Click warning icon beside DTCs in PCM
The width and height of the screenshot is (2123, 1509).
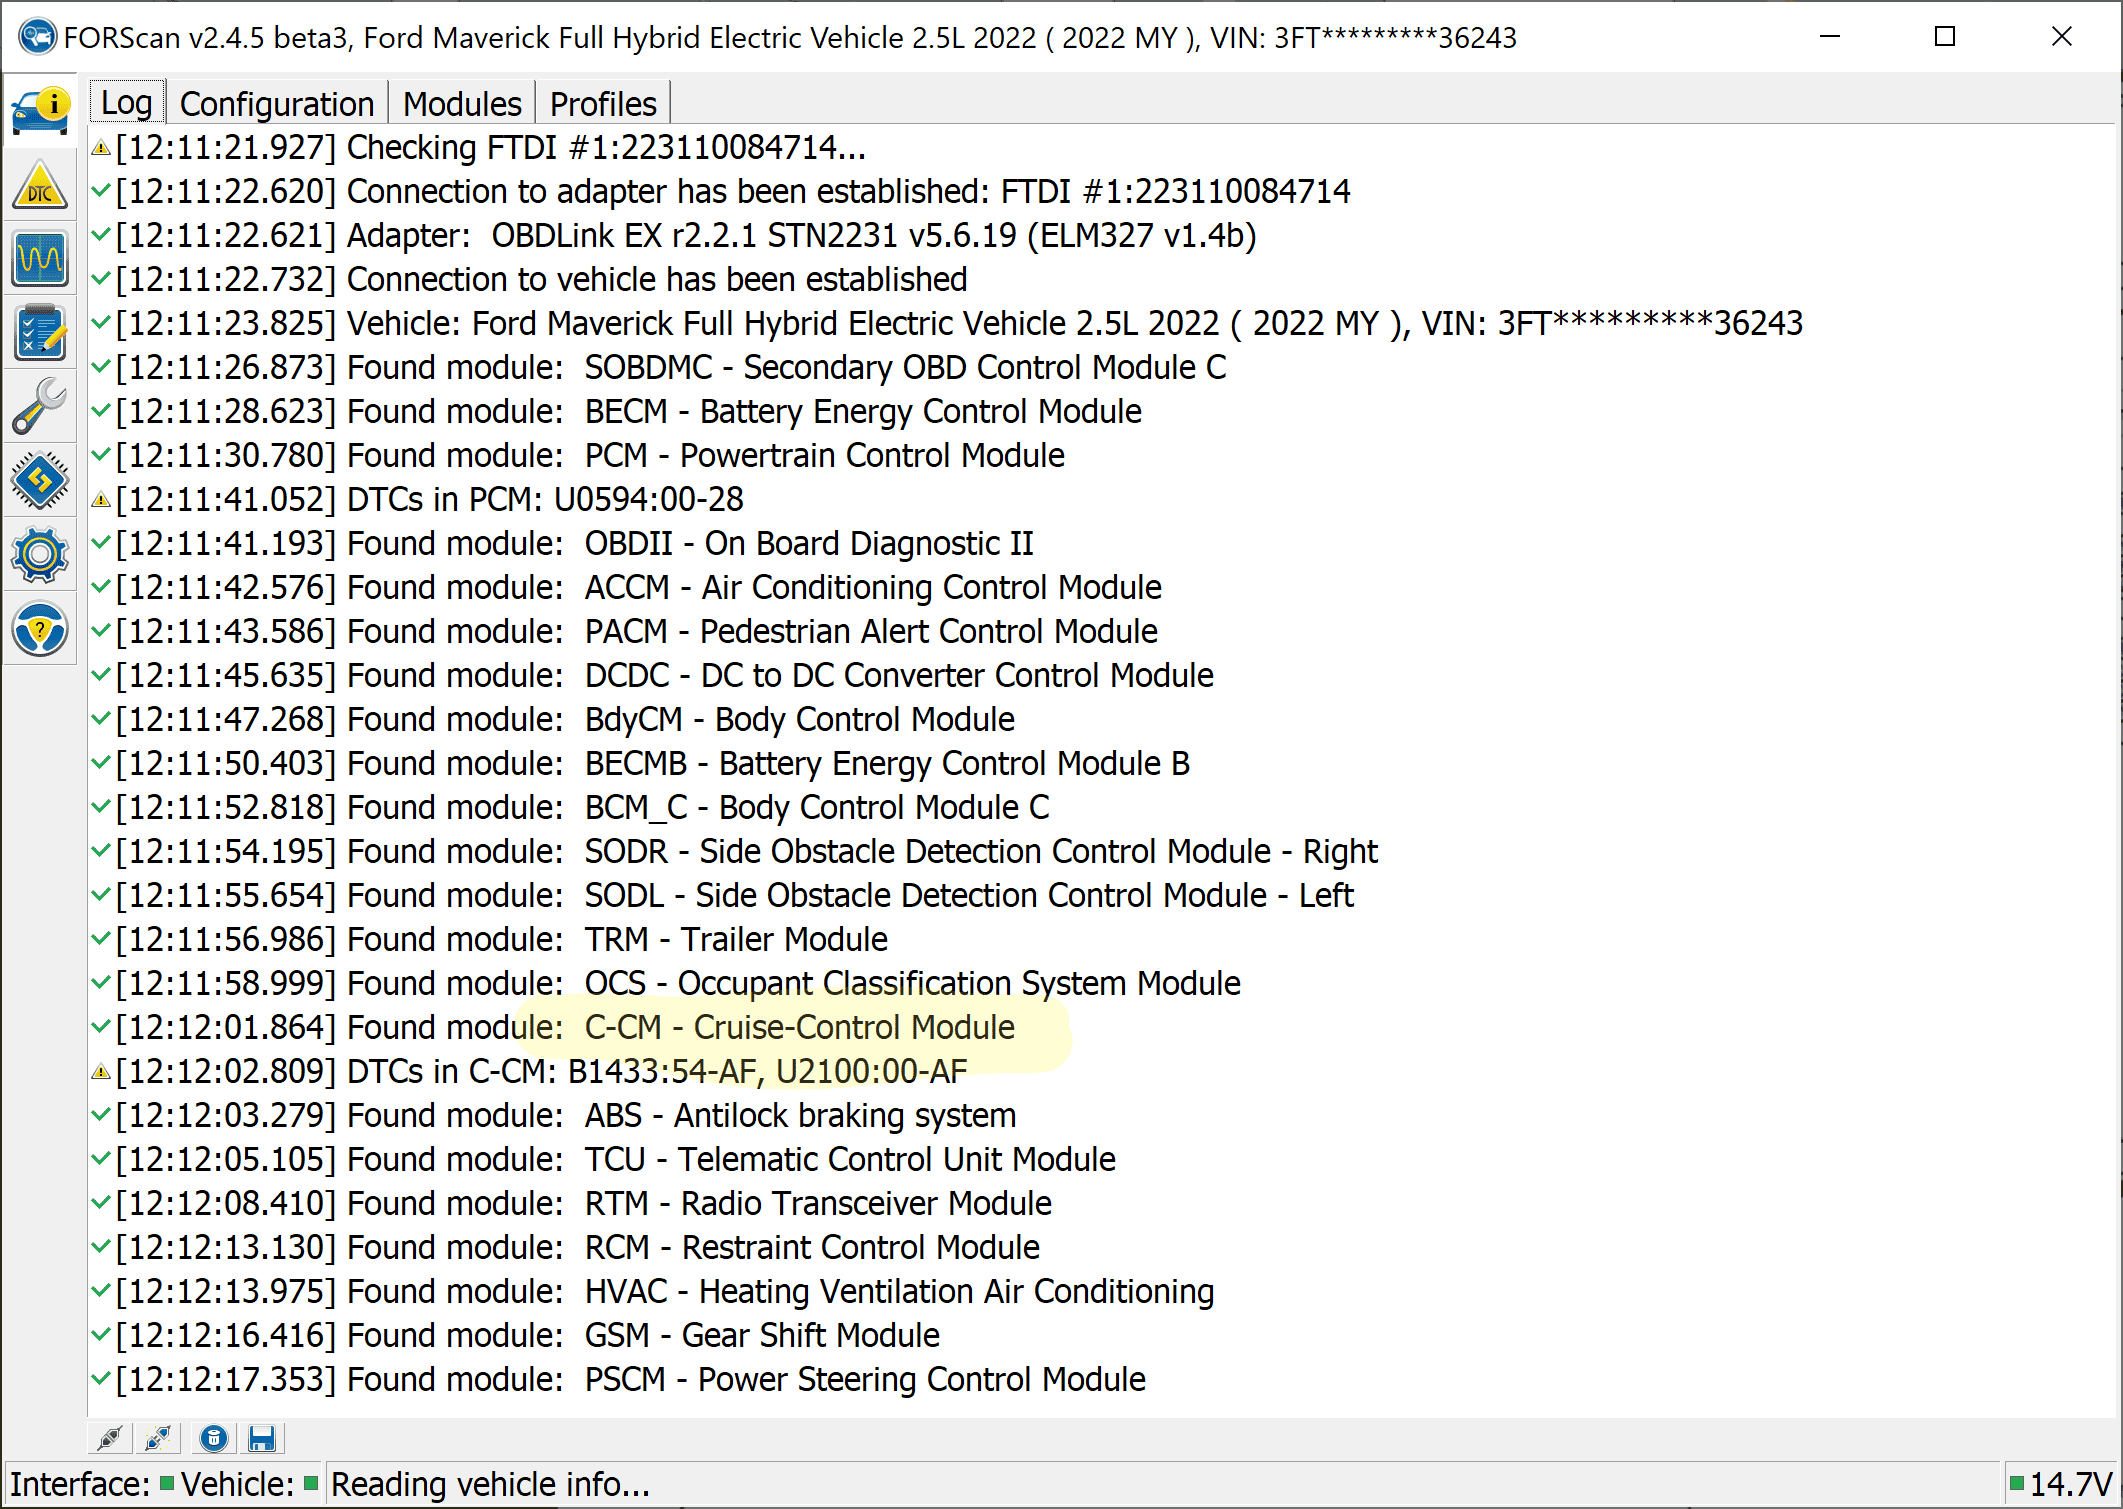click(x=101, y=500)
